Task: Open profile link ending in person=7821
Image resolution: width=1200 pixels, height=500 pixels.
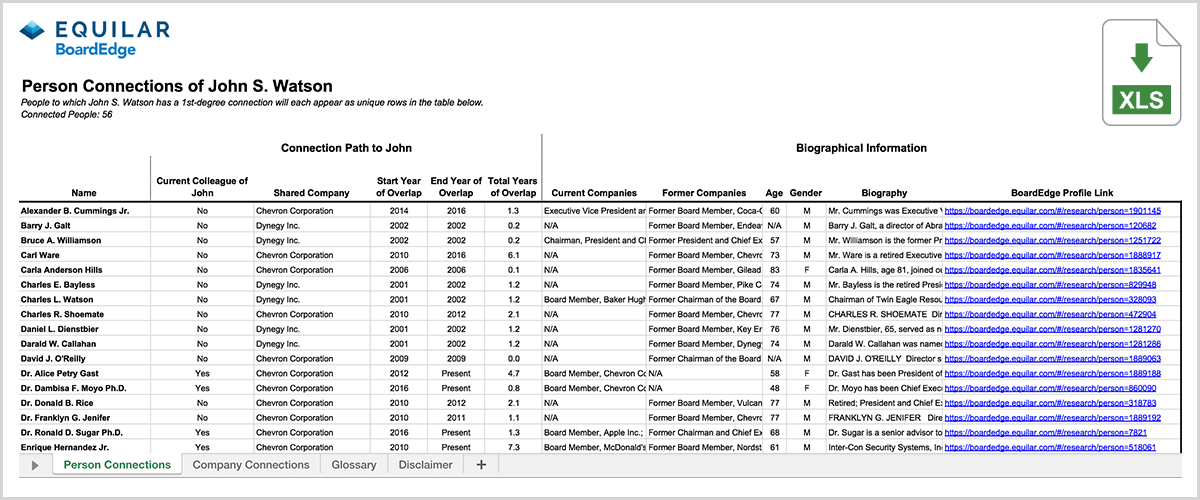Action: click(1046, 432)
